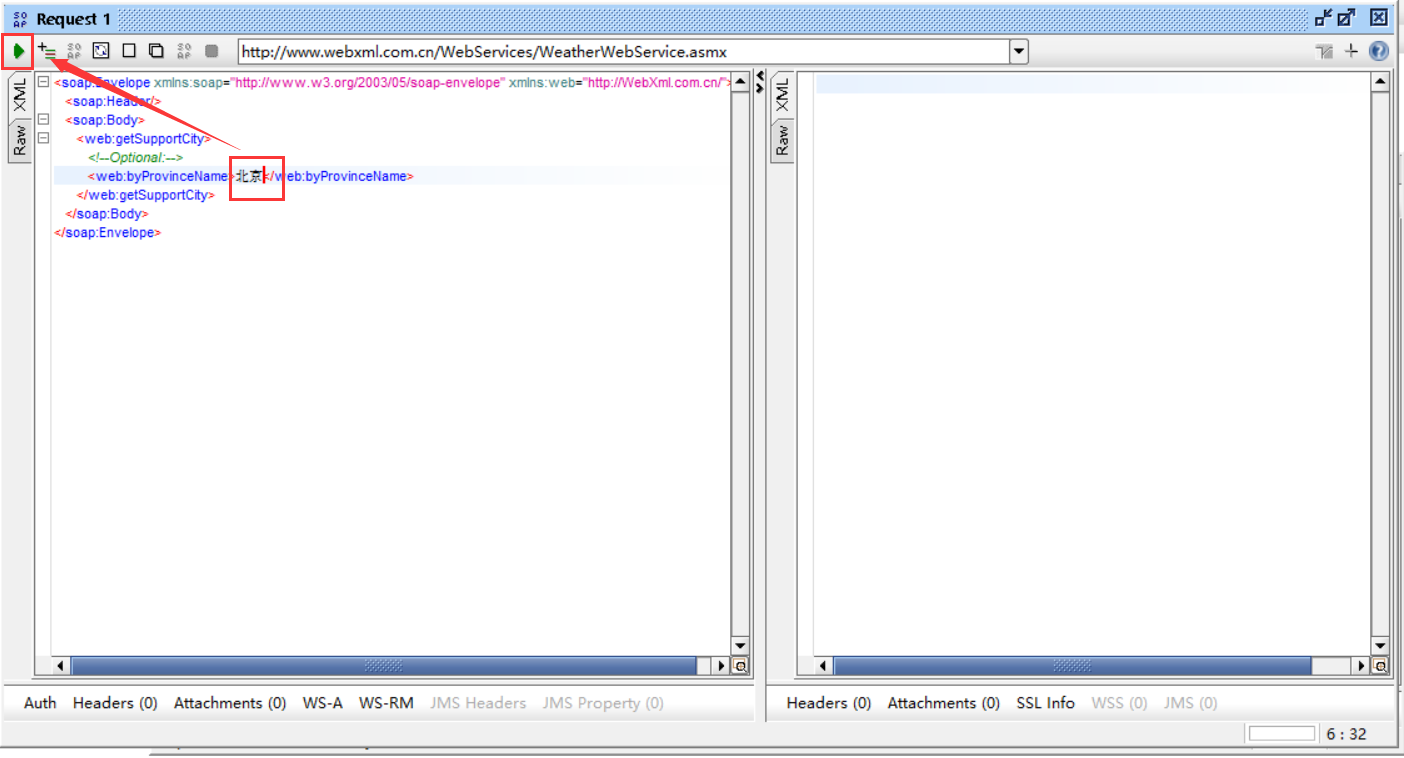
Task: Click the maximize window icon in title bar
Action: click(1347, 17)
